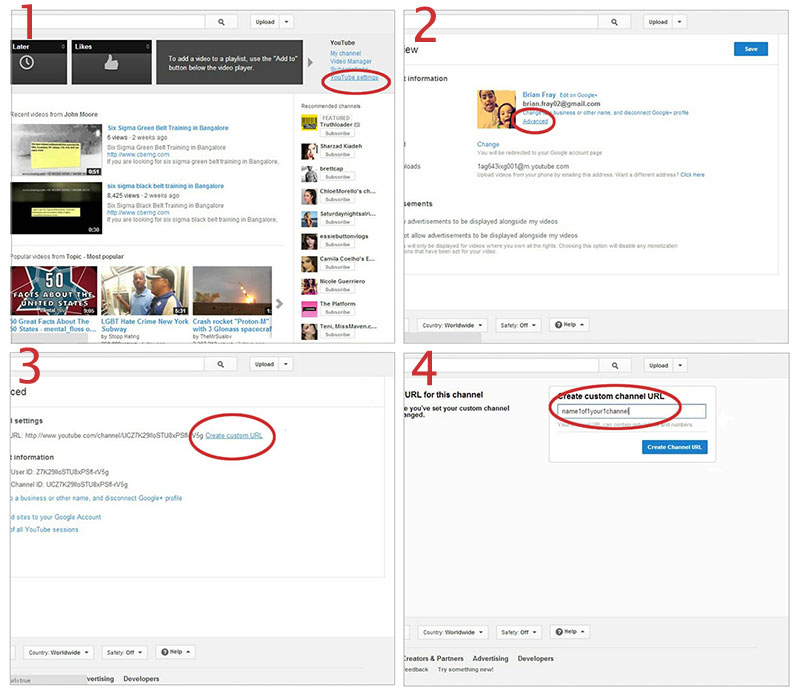Screen dimensions: 800x697
Task: Open the Proton-M rocket crash thumbnail
Action: coord(232,290)
